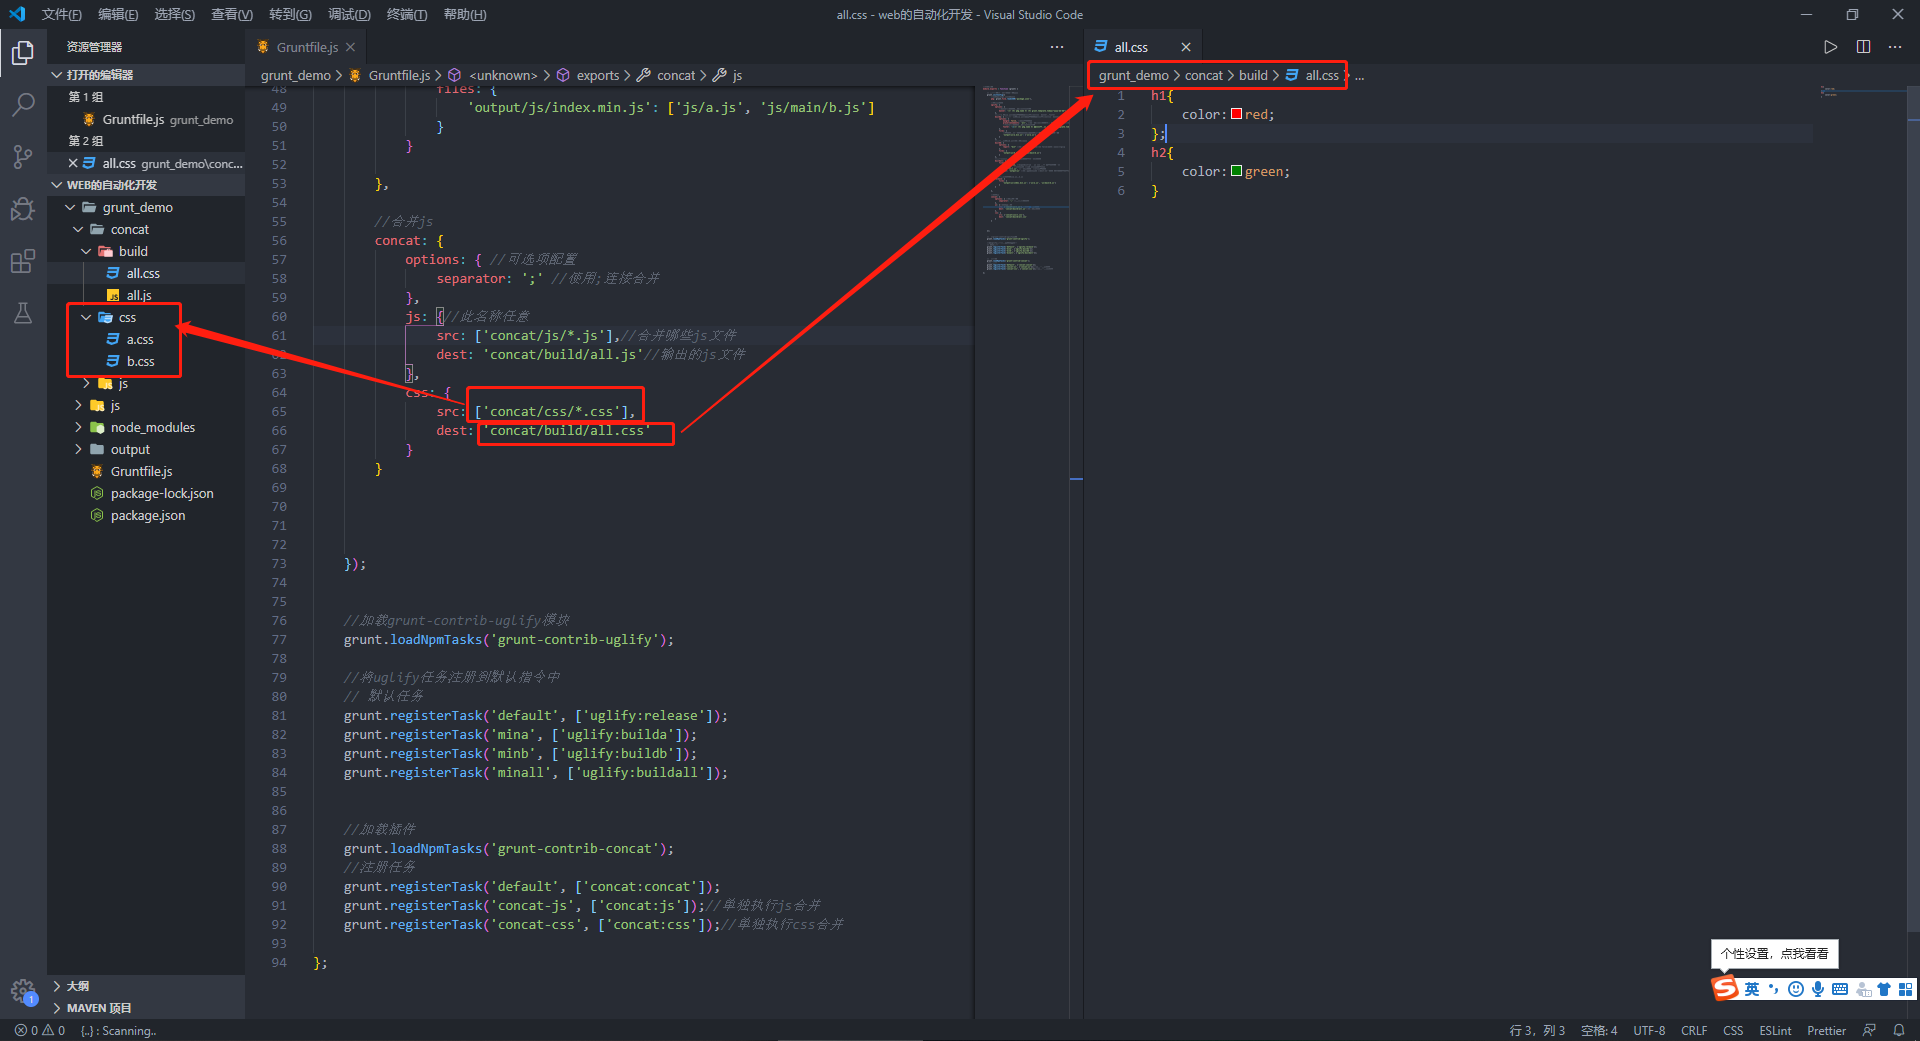Open the 终端(T) menu

(x=407, y=14)
